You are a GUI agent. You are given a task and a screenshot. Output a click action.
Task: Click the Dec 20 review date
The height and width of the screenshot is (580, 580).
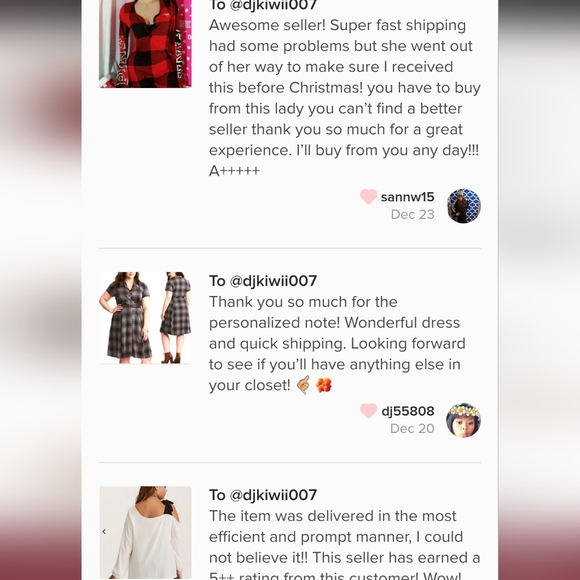click(412, 429)
